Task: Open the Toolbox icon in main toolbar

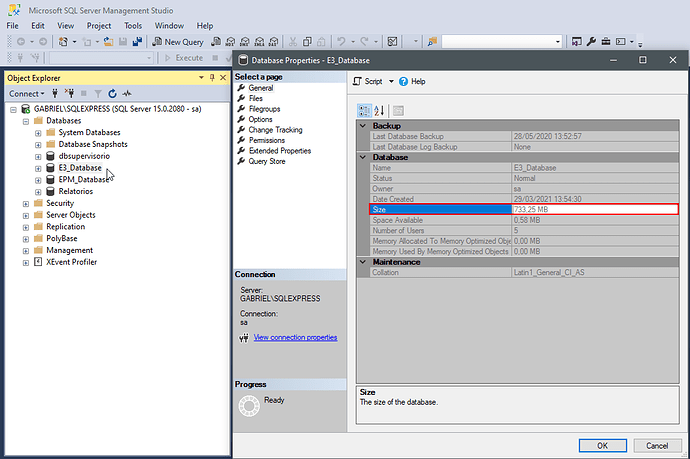Action: (606, 42)
